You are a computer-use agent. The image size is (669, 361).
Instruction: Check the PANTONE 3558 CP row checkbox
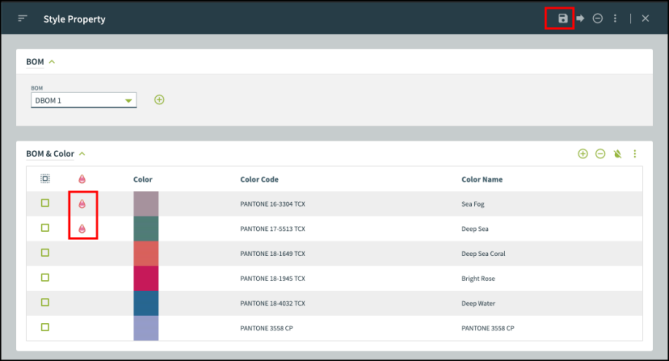click(45, 327)
